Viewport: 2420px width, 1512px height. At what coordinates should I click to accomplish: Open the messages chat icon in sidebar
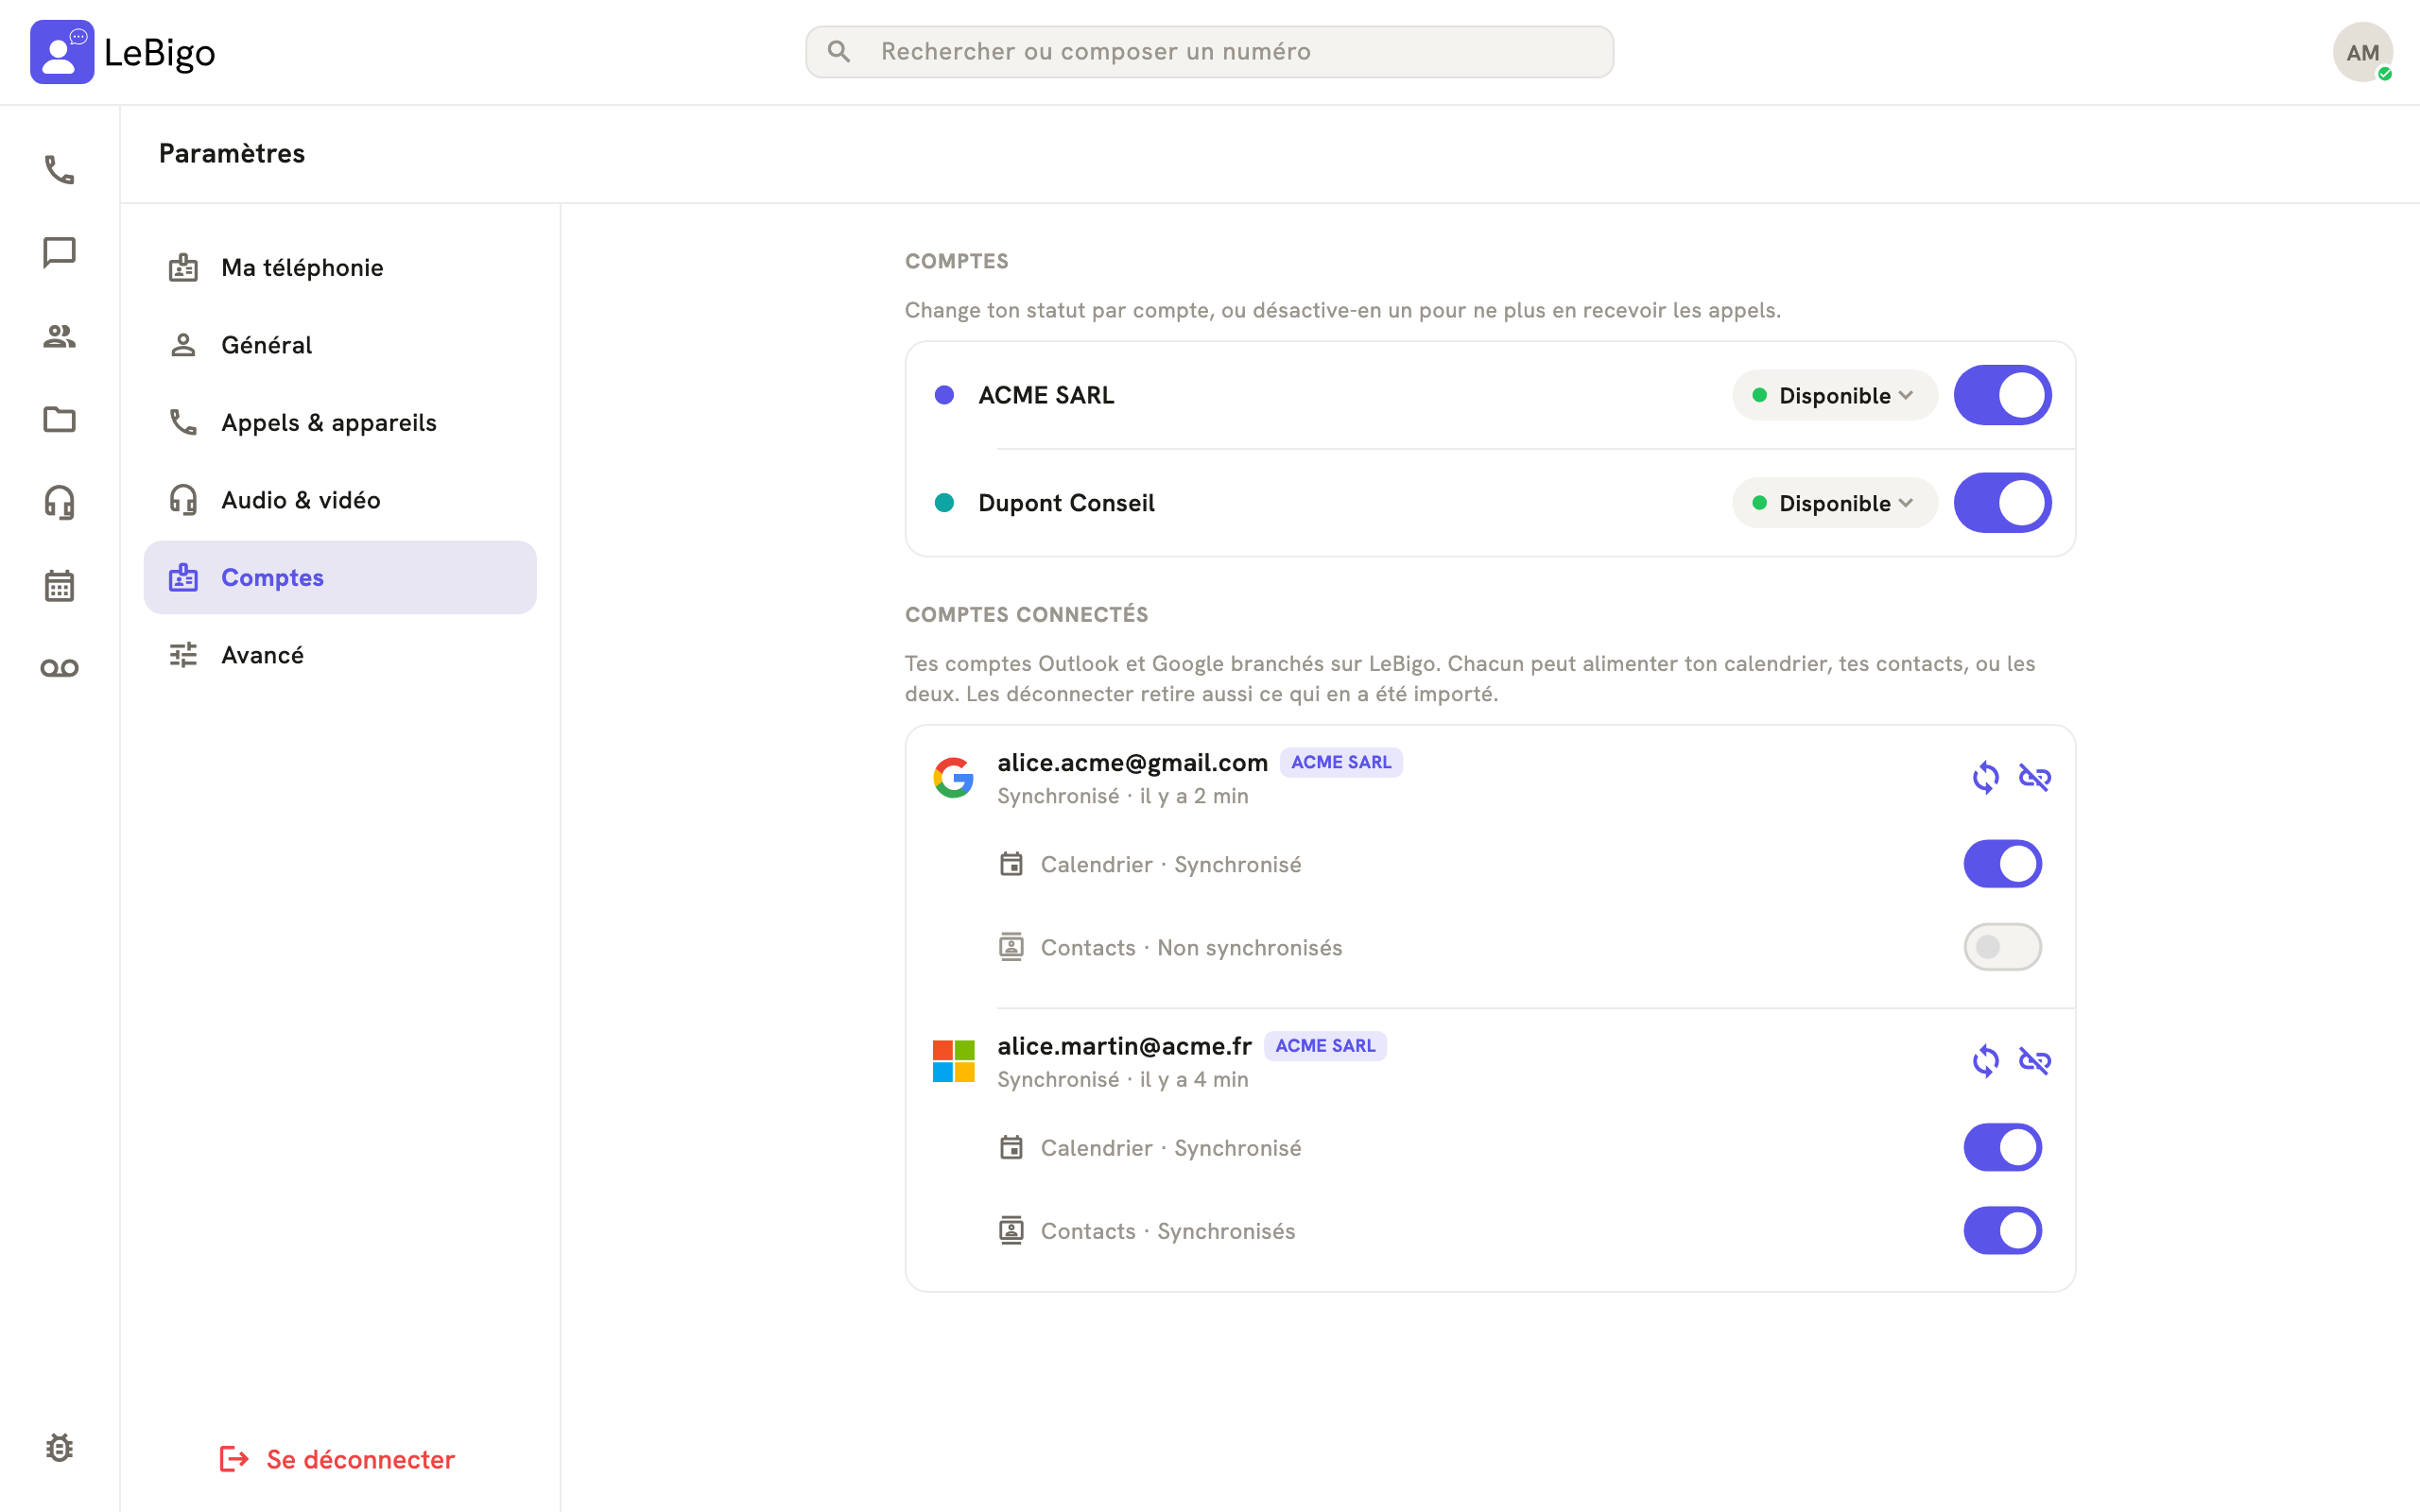pos(59,253)
